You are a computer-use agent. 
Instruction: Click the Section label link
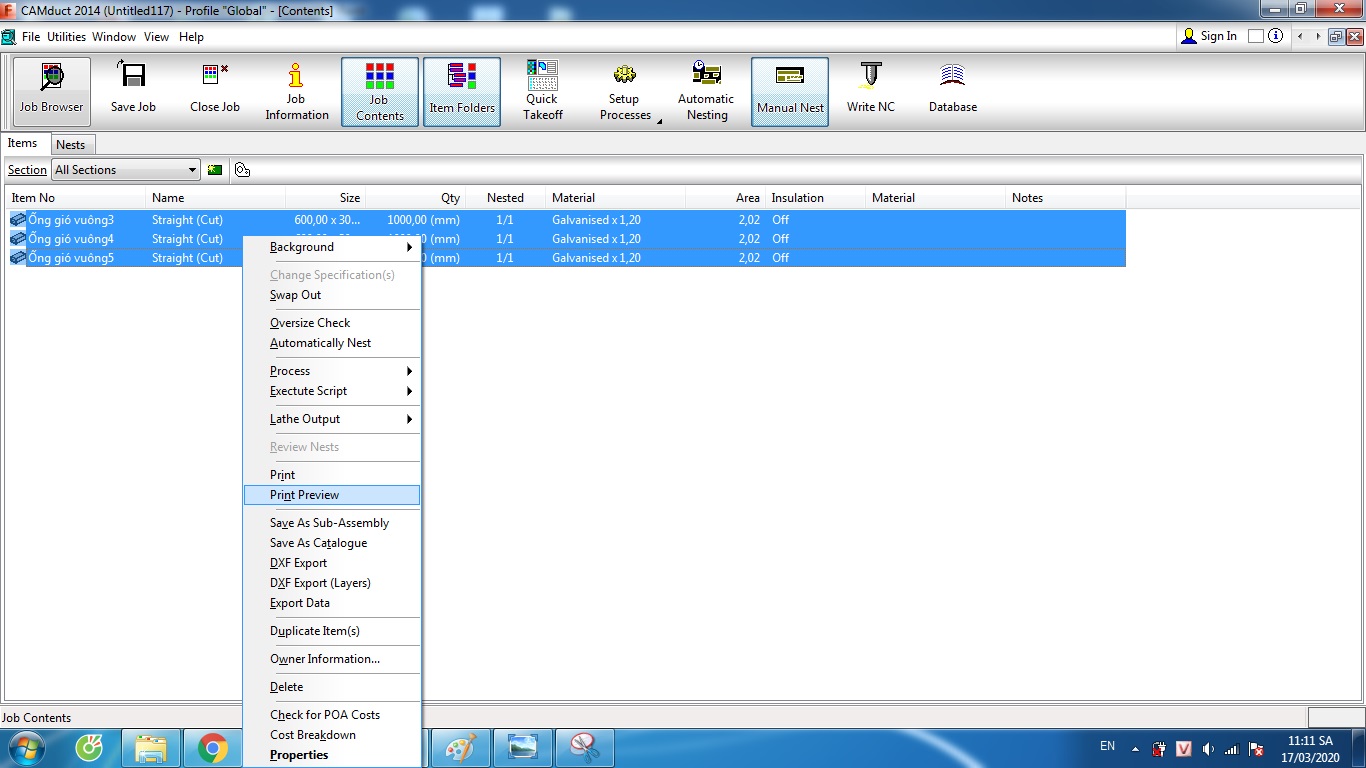point(27,170)
